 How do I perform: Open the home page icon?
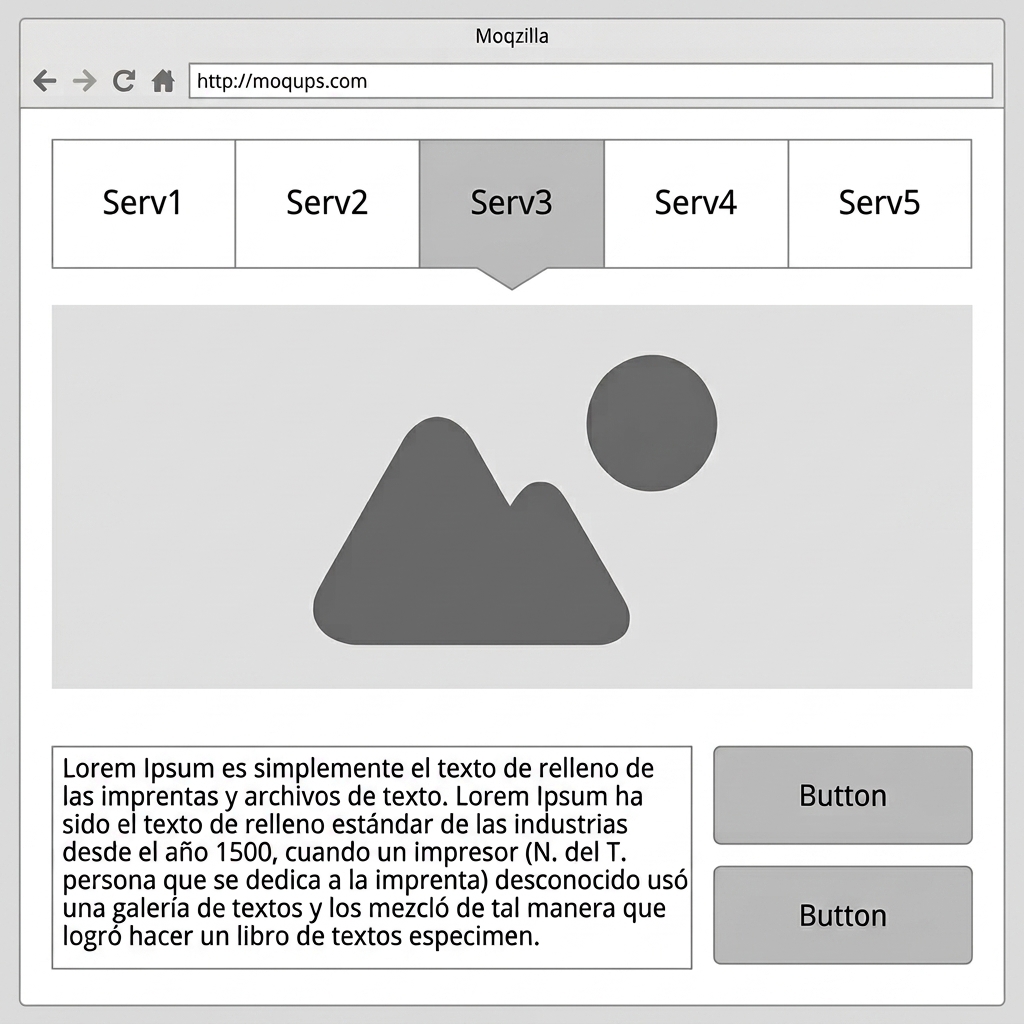click(163, 80)
